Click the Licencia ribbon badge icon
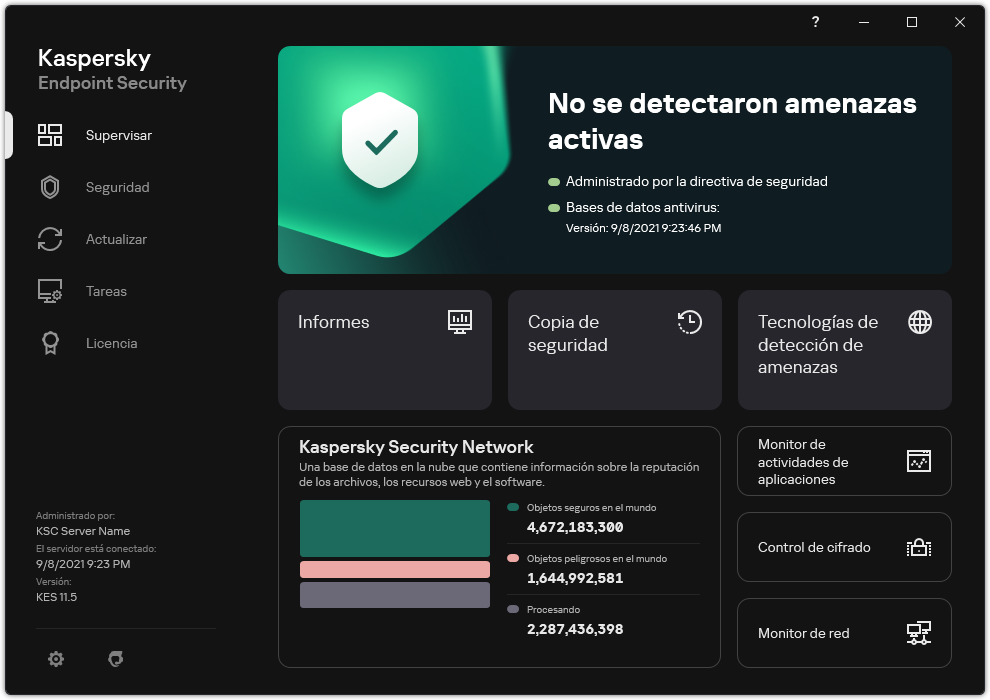The width and height of the screenshot is (990, 700). 50,343
